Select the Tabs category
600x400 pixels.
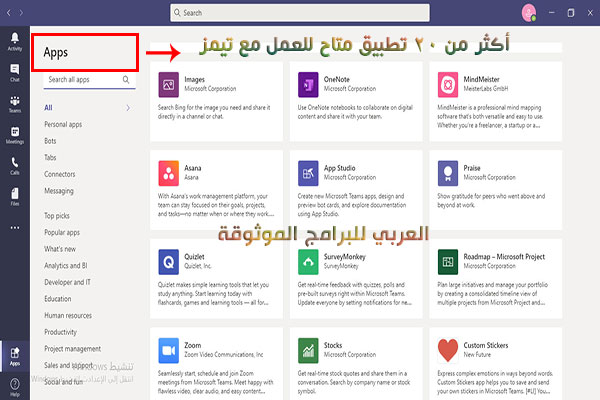(50, 157)
